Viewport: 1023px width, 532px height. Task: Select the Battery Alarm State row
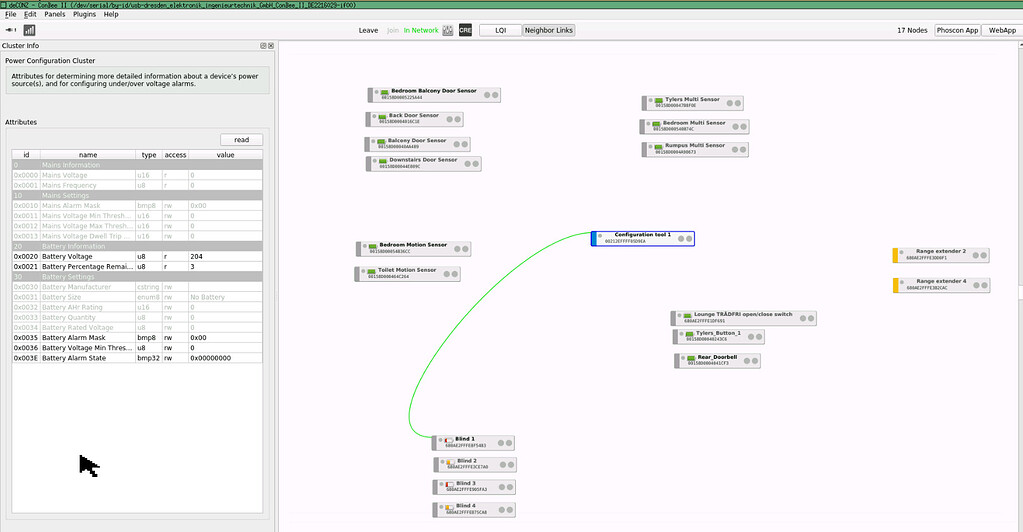(137, 358)
